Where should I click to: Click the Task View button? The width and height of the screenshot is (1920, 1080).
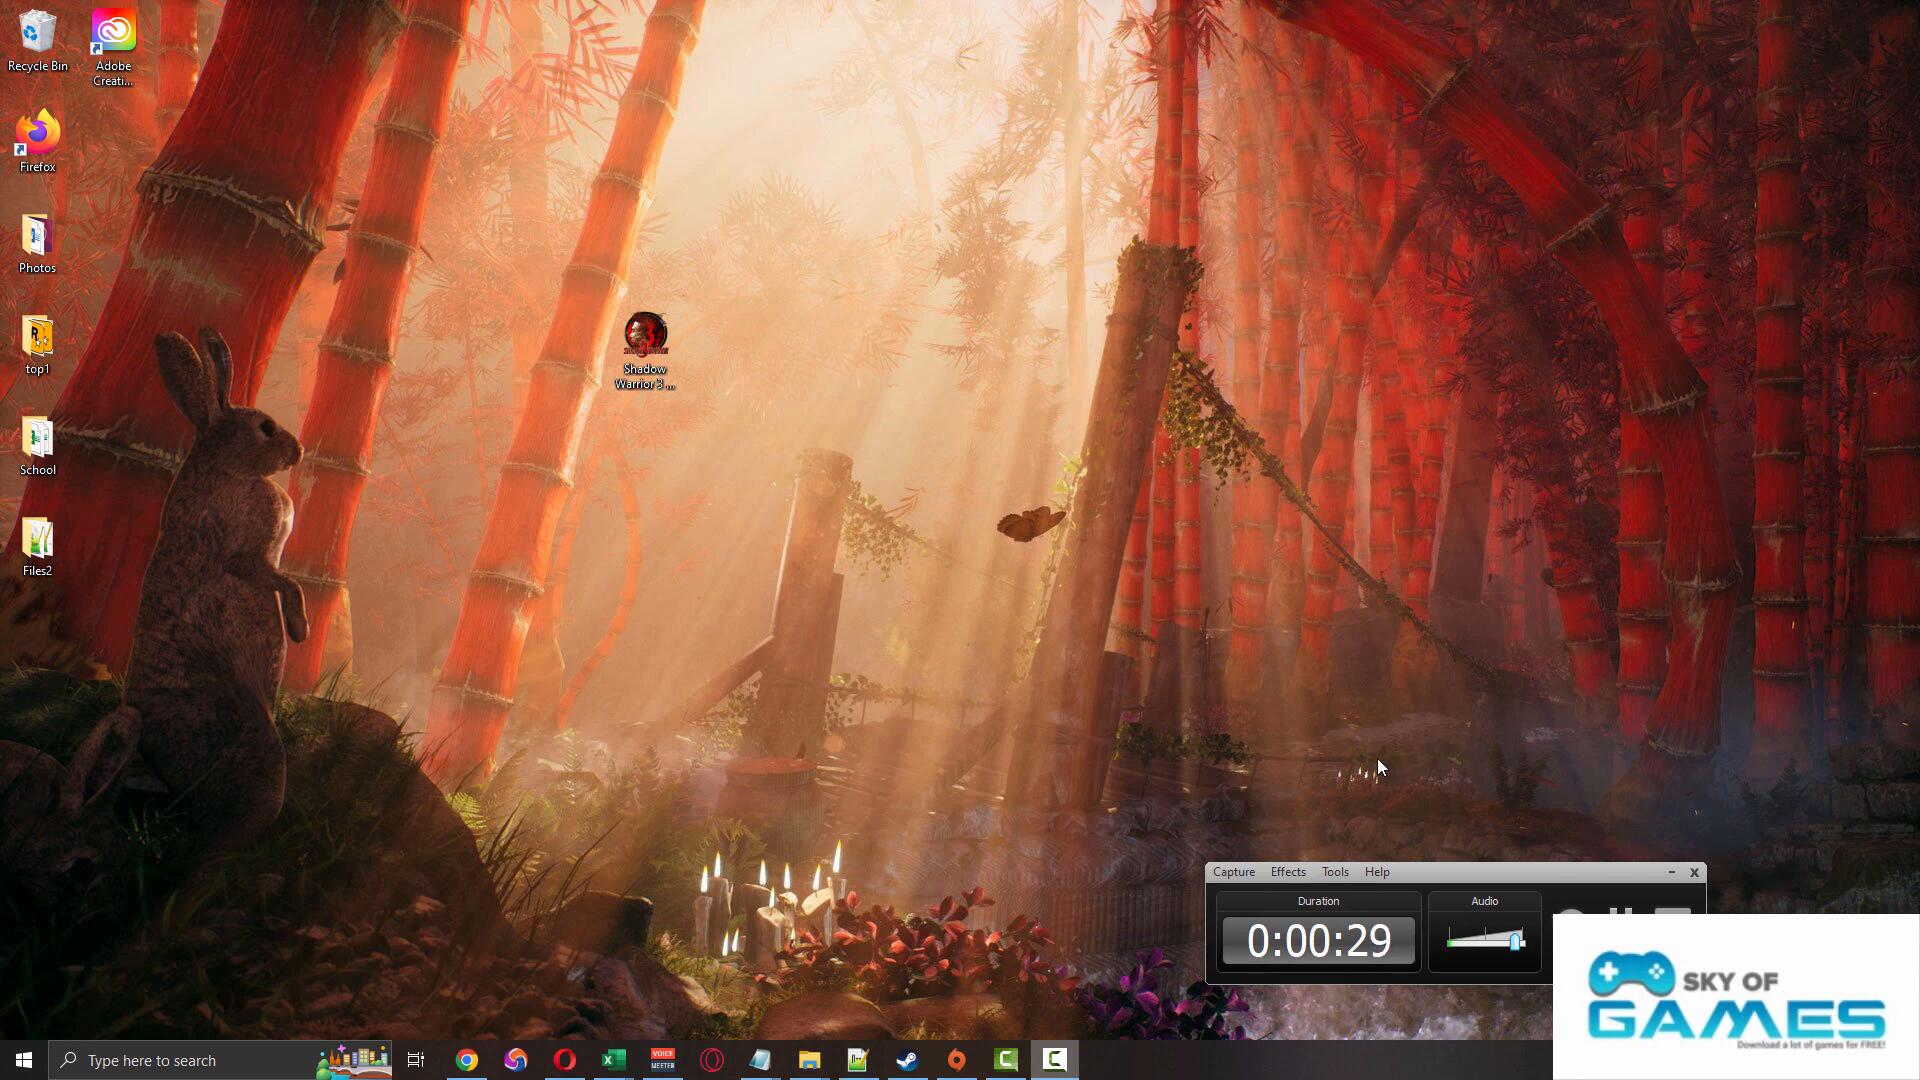(416, 1060)
